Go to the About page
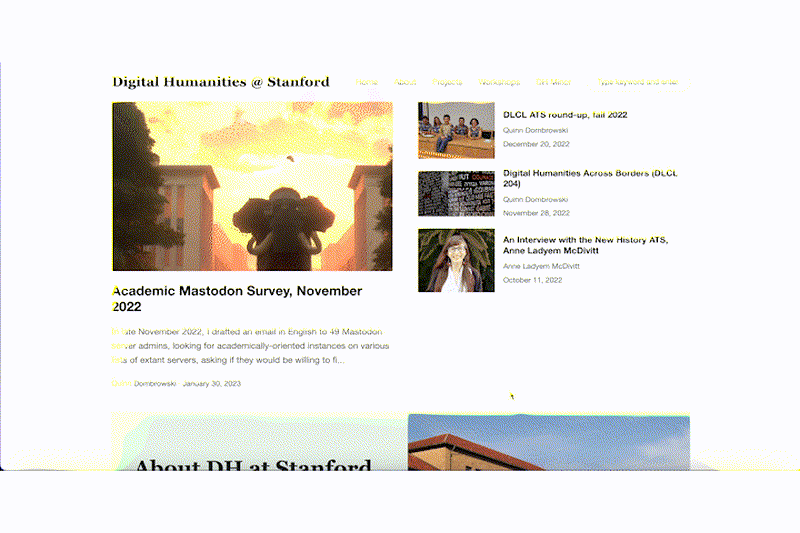800x533 pixels. pyautogui.click(x=405, y=82)
